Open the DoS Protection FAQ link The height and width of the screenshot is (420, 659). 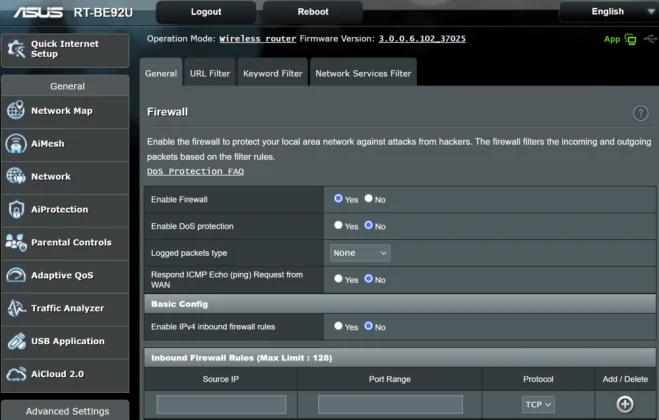pos(195,172)
